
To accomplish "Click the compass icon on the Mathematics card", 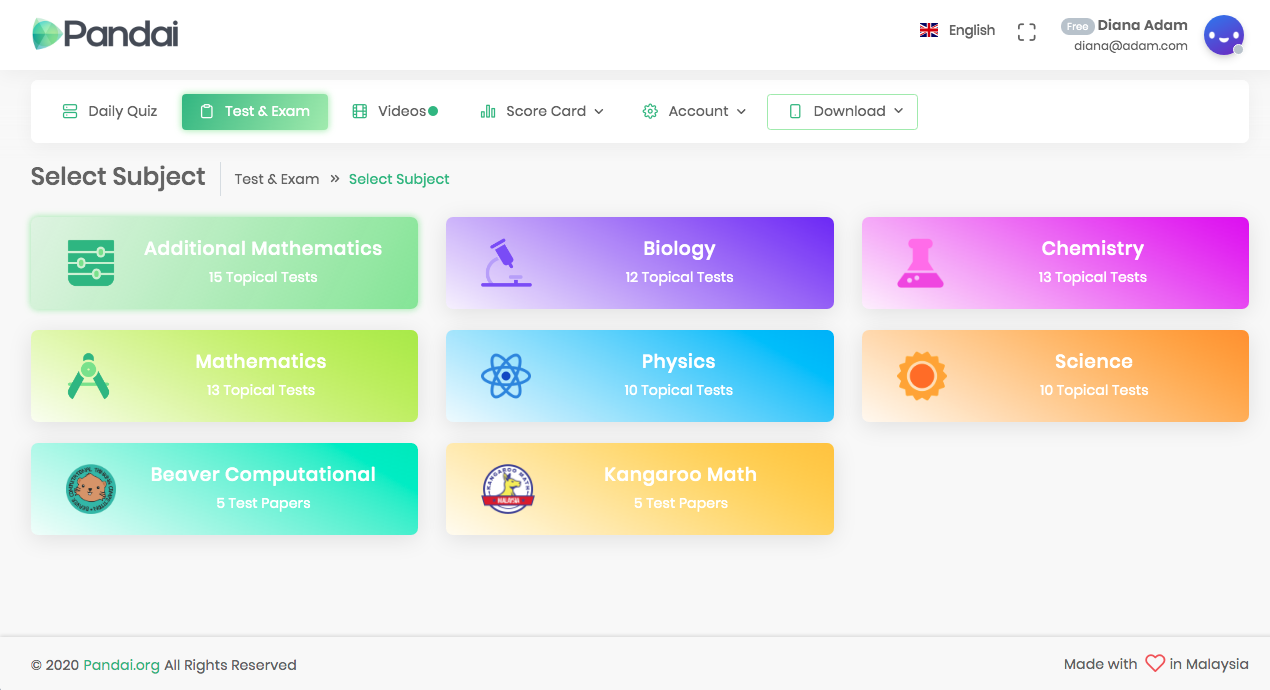I will [90, 375].
